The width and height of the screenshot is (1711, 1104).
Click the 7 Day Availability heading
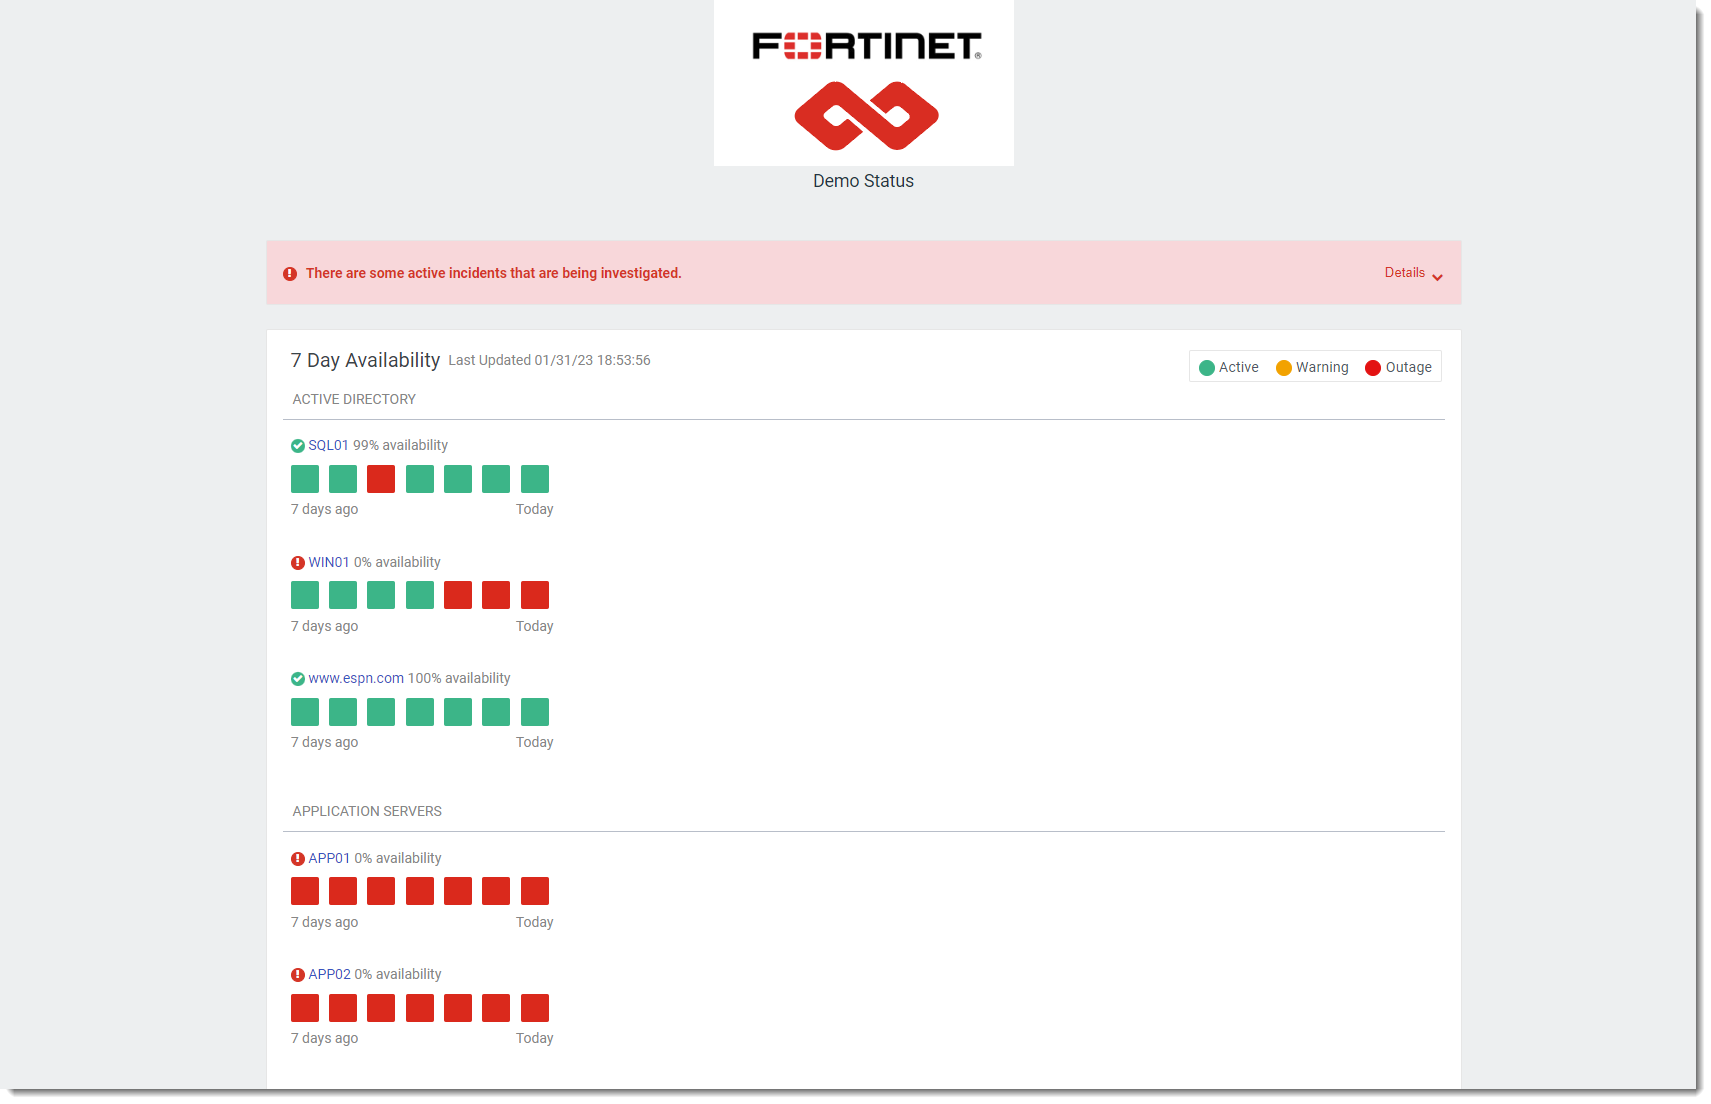tap(365, 360)
